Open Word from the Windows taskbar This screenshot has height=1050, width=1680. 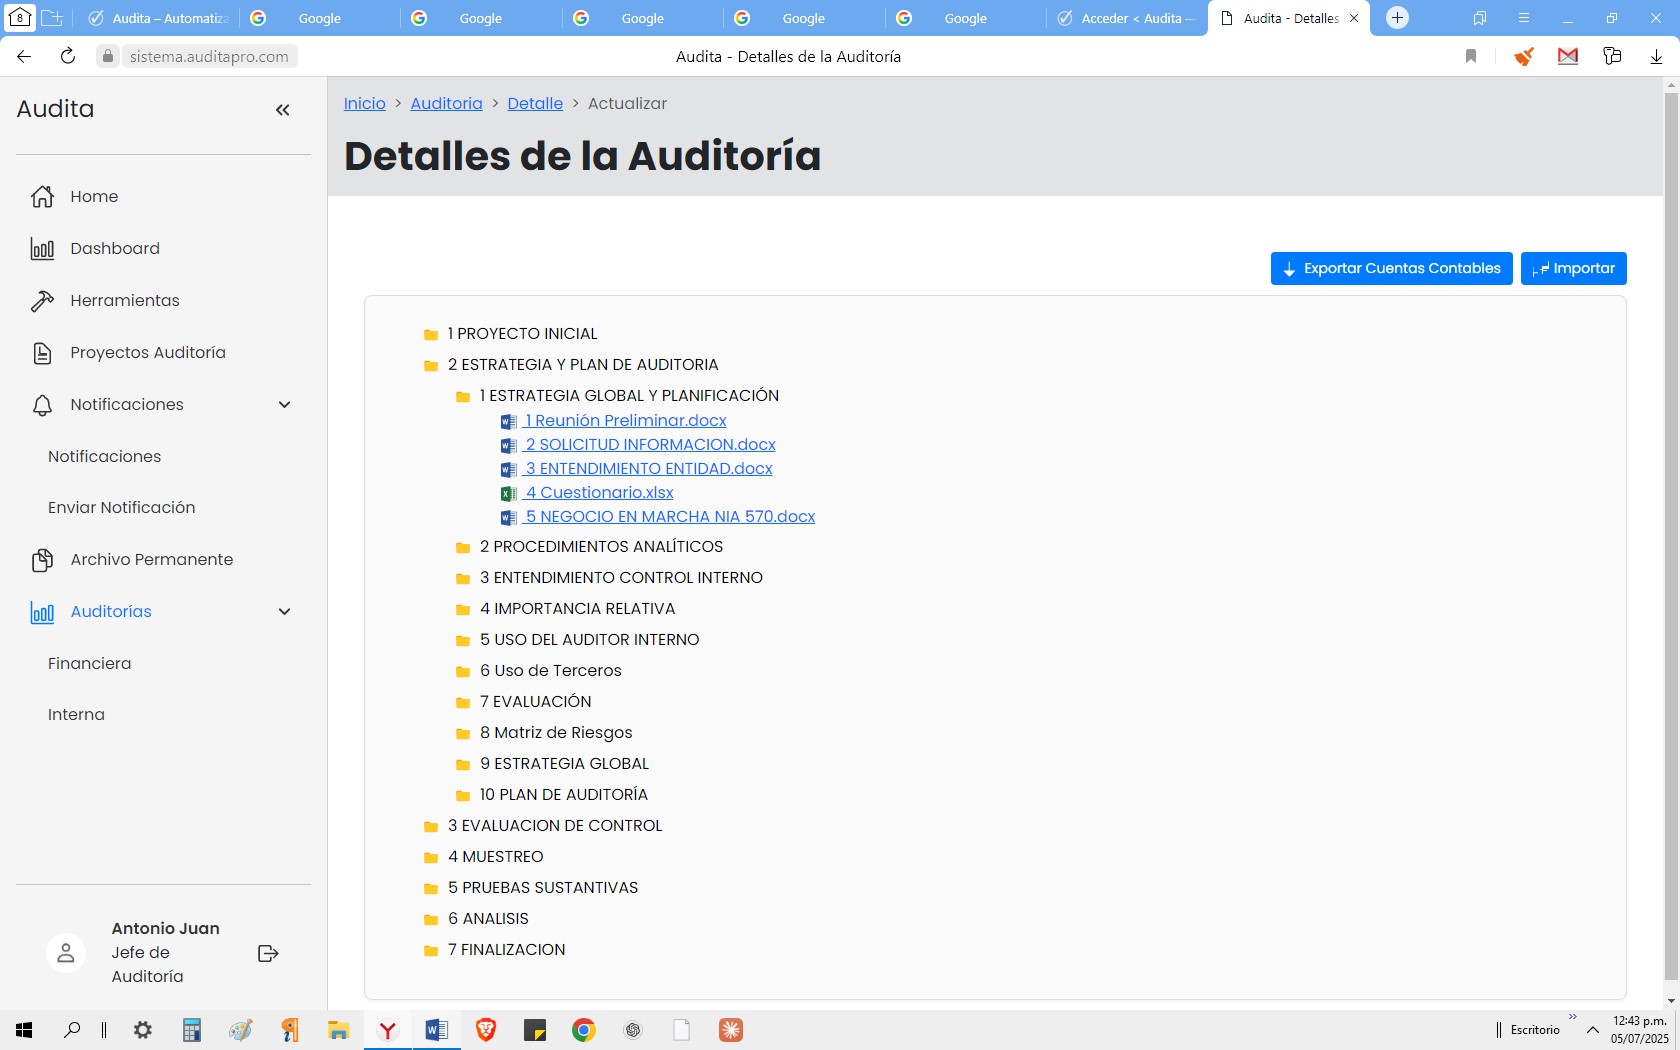(x=436, y=1030)
